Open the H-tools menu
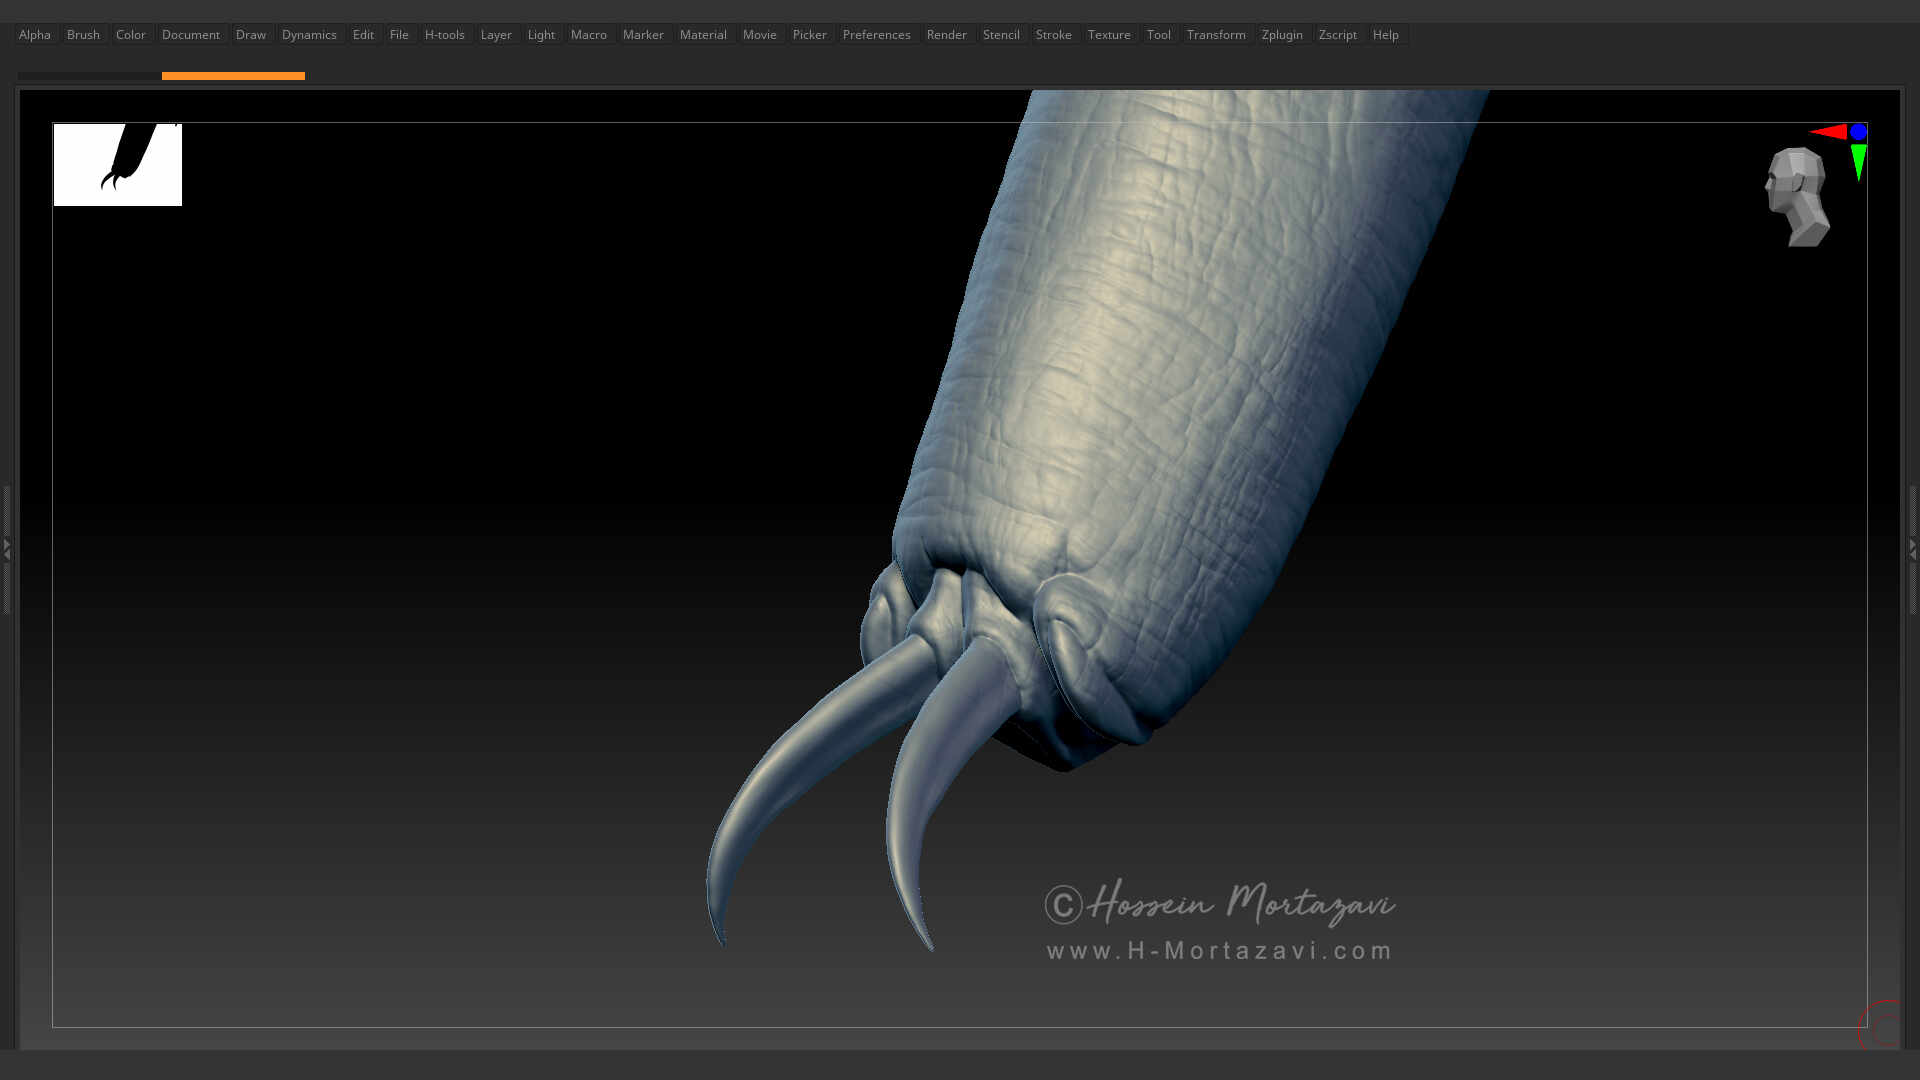 tap(444, 34)
